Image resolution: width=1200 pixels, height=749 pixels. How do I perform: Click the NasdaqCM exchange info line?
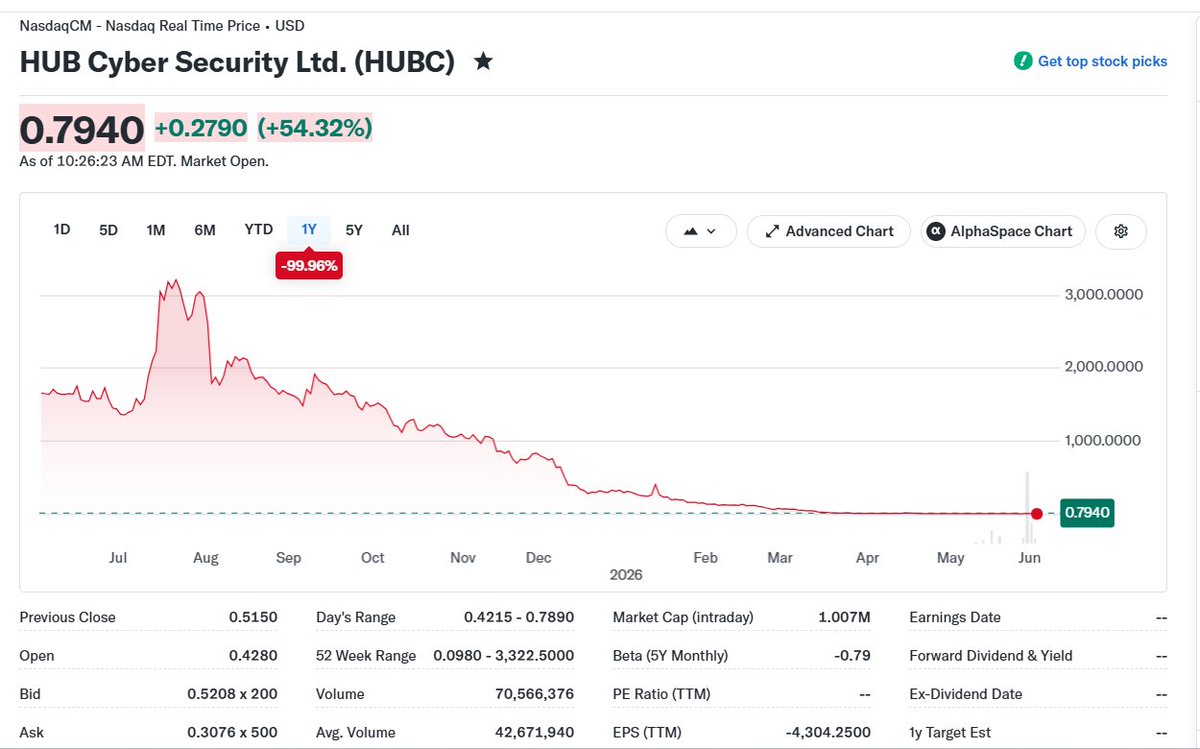(x=162, y=25)
